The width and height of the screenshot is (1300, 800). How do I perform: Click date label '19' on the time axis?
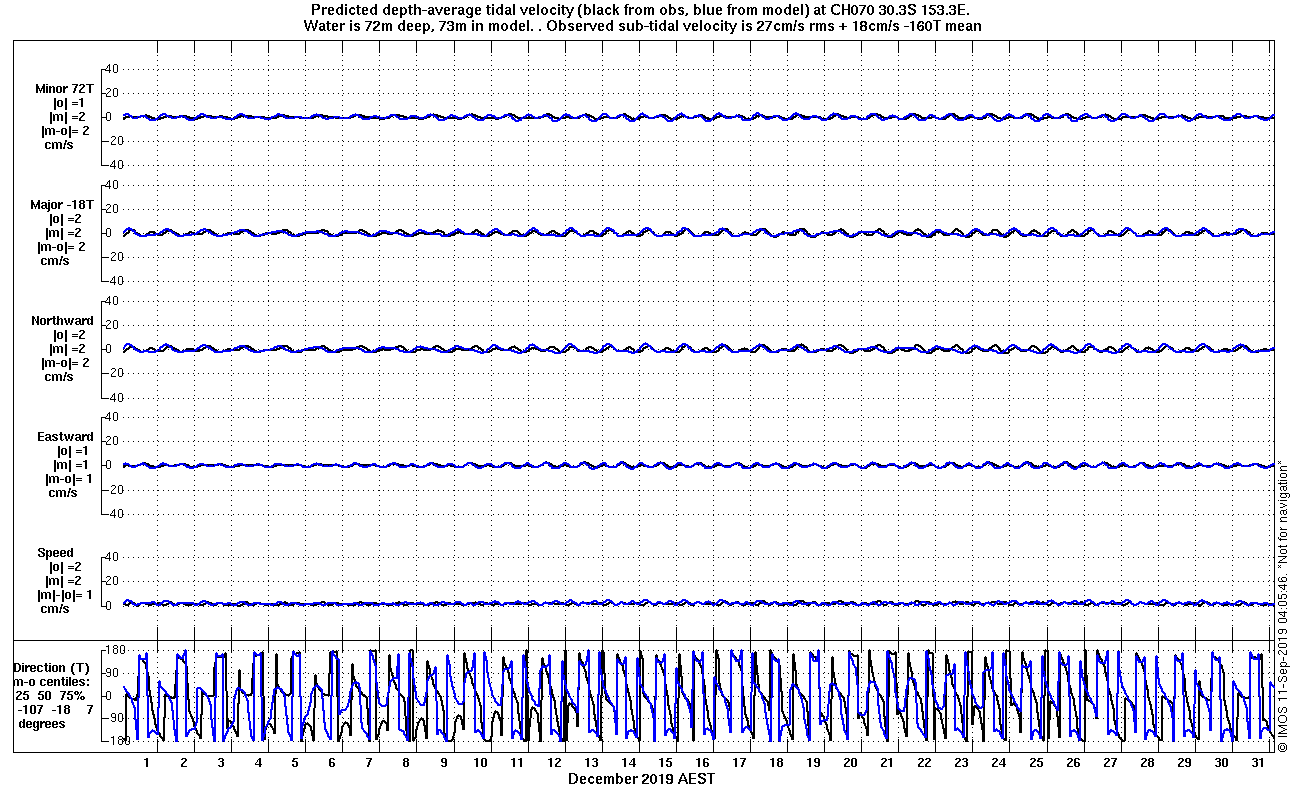tap(813, 762)
